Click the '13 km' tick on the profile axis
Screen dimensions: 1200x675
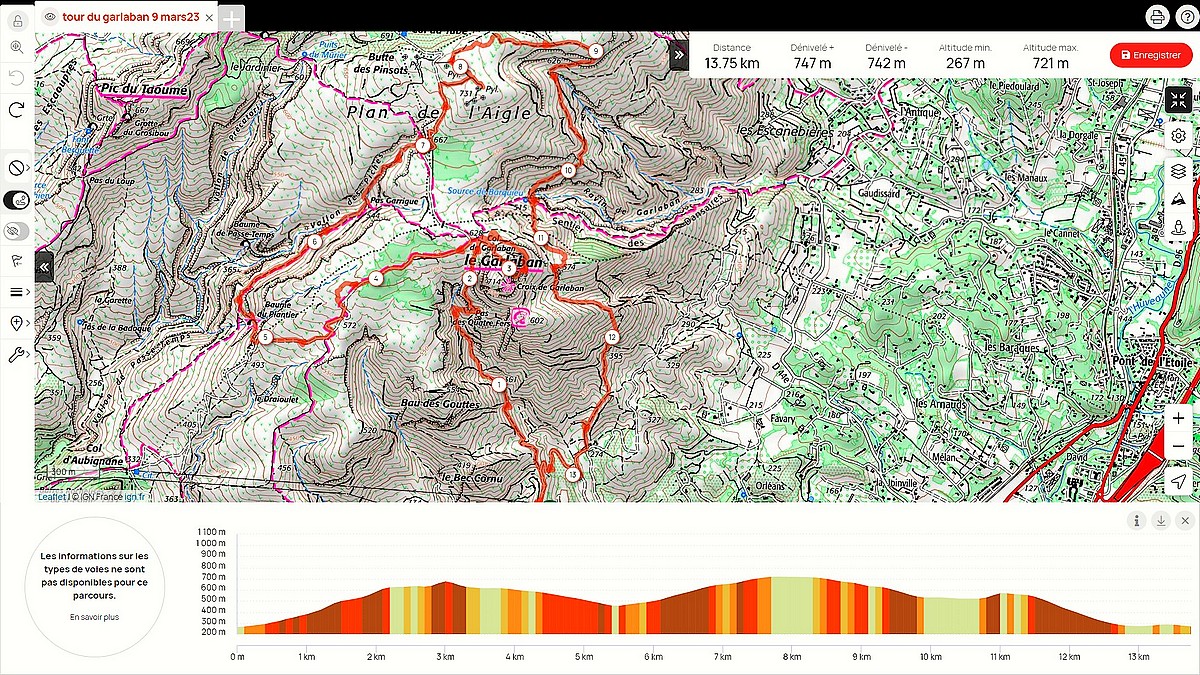point(1140,657)
